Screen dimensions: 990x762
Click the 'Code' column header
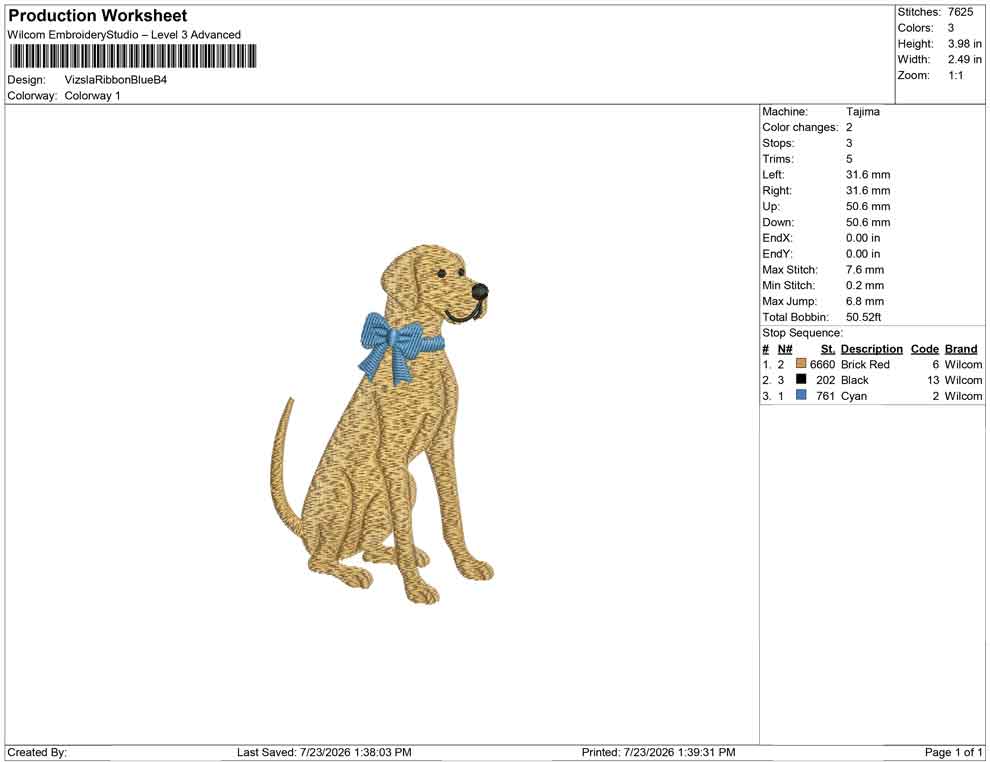(x=925, y=349)
